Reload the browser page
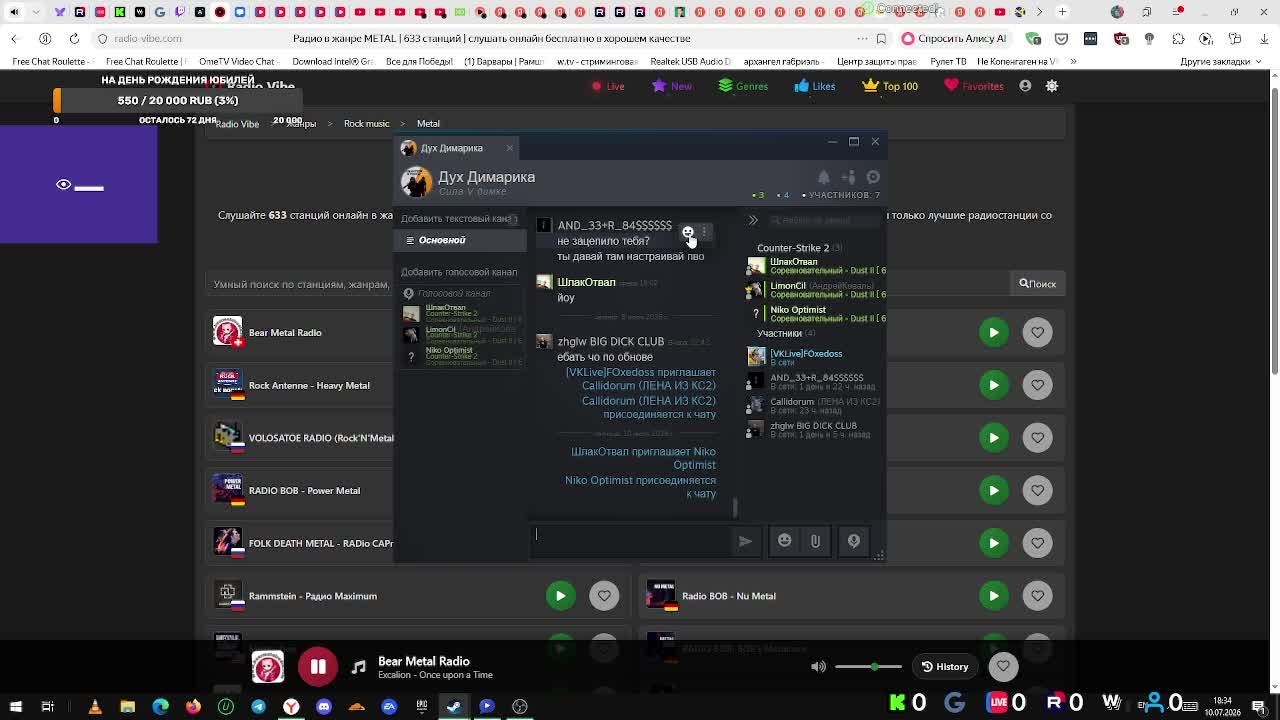1280x720 pixels. (74, 39)
